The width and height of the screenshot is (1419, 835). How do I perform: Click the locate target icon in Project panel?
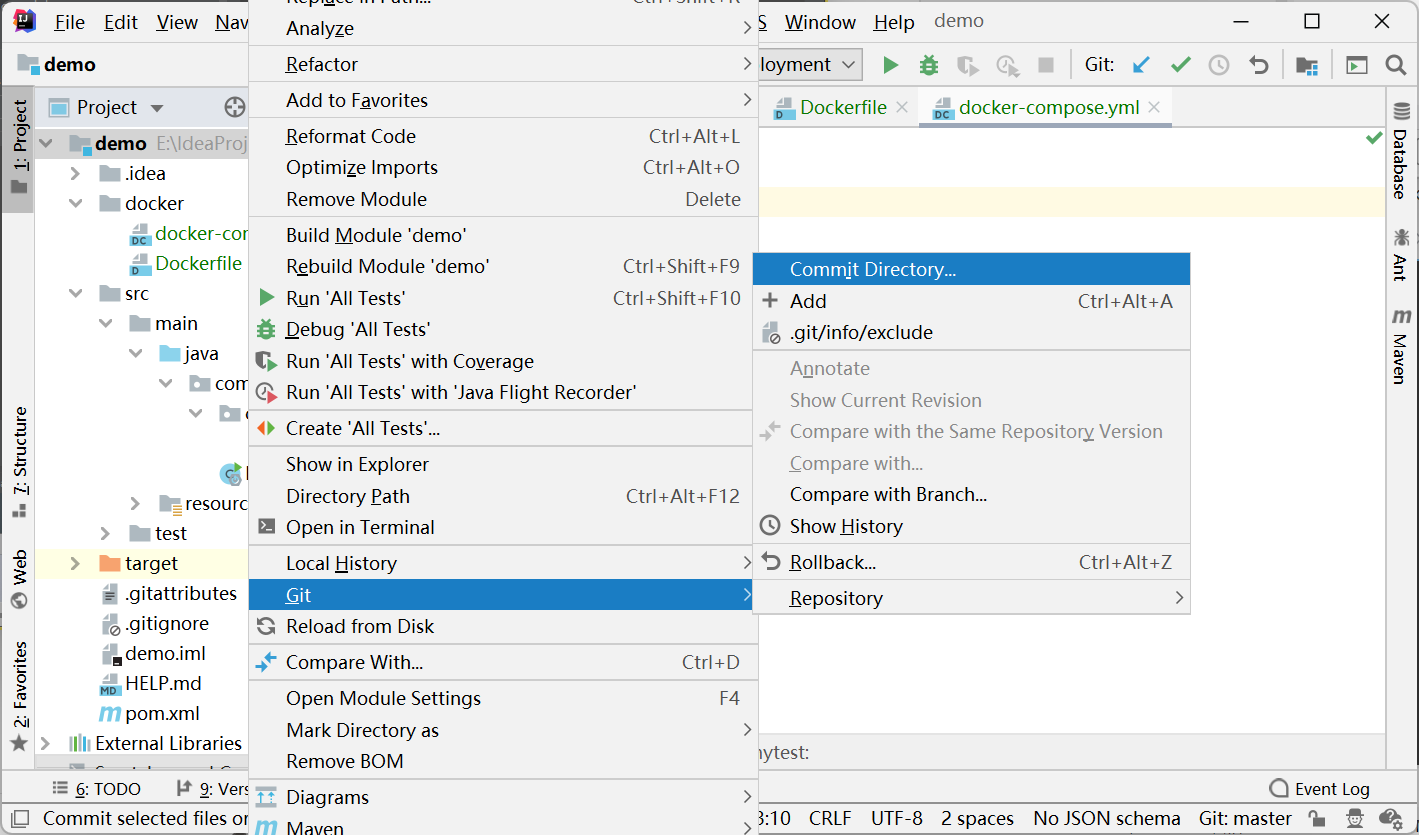click(234, 107)
